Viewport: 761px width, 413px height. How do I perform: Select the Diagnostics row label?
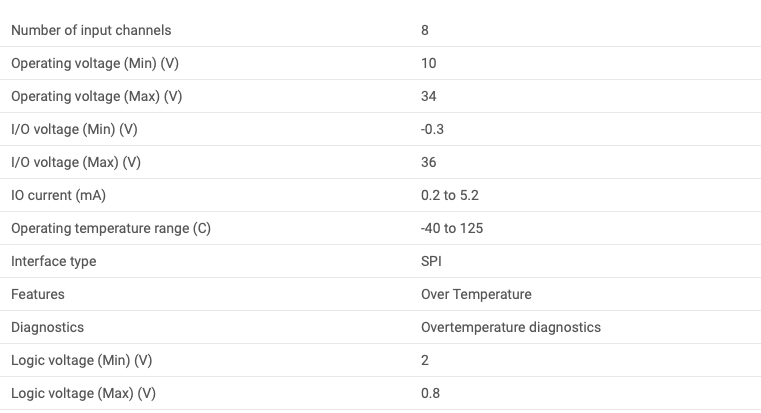[x=48, y=328]
